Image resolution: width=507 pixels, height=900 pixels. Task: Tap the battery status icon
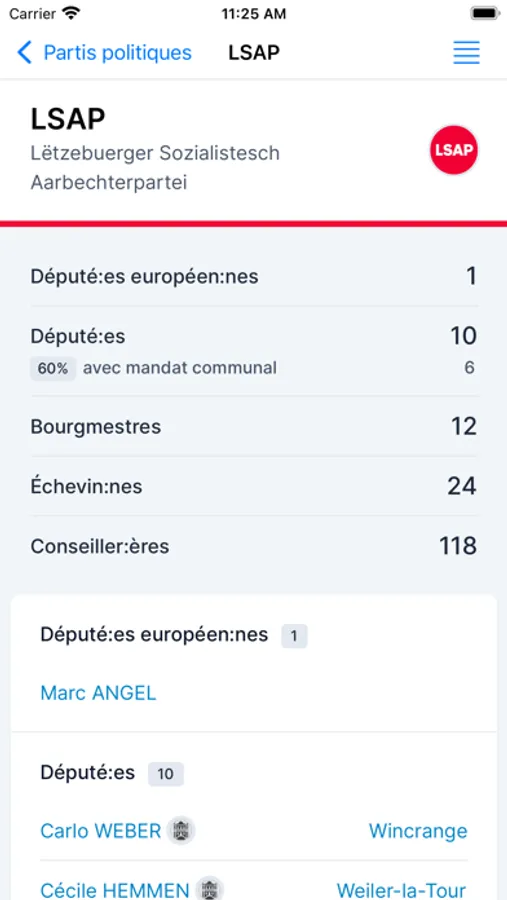click(485, 14)
